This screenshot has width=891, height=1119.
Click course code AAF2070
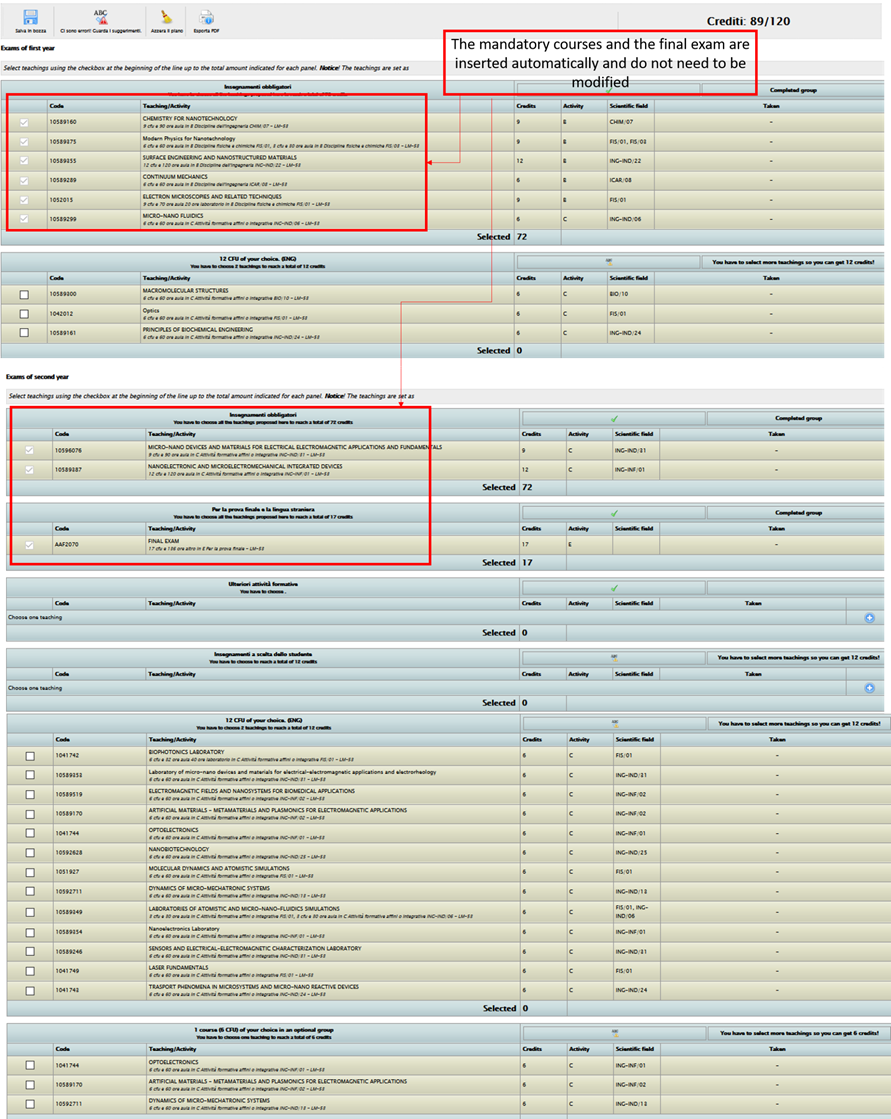click(x=66, y=545)
